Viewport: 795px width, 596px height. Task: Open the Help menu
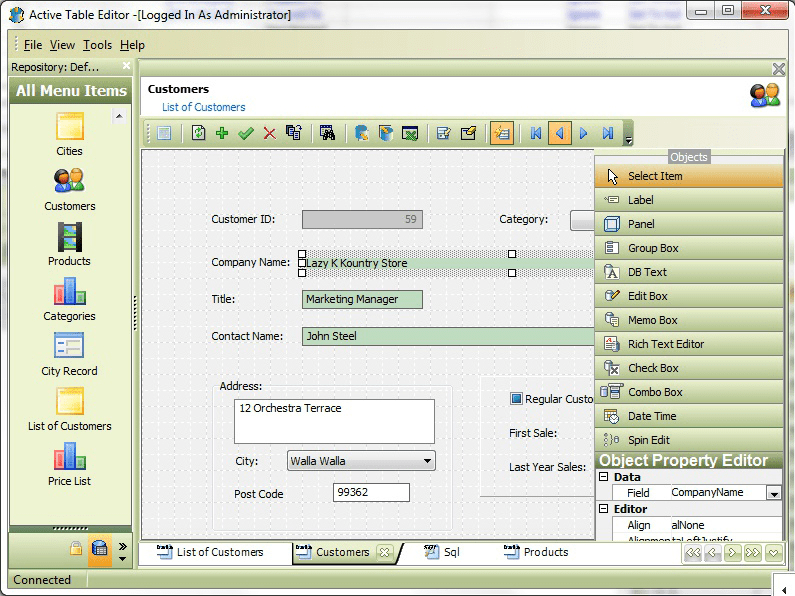(132, 45)
